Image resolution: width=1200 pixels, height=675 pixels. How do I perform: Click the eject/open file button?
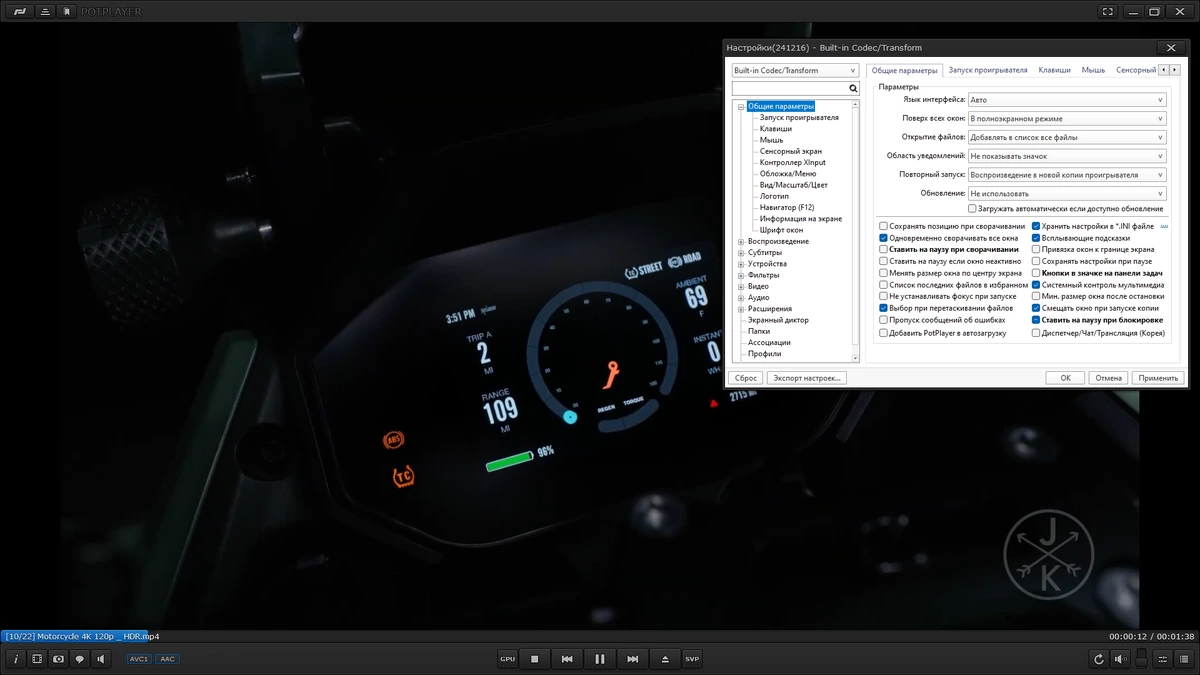coord(665,659)
